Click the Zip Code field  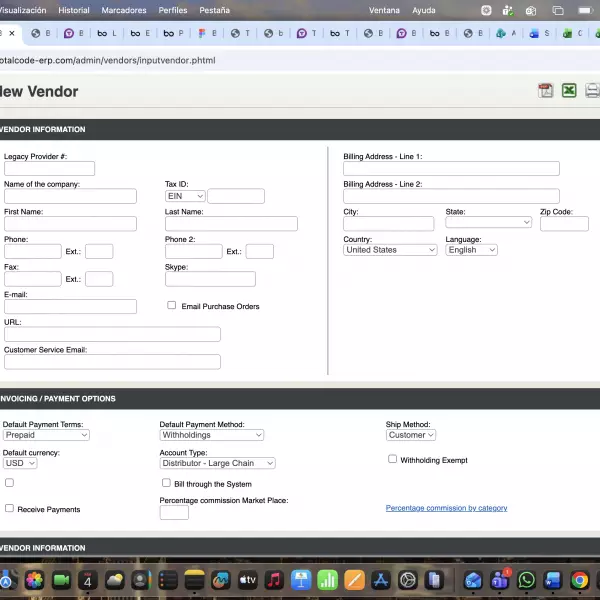point(564,223)
